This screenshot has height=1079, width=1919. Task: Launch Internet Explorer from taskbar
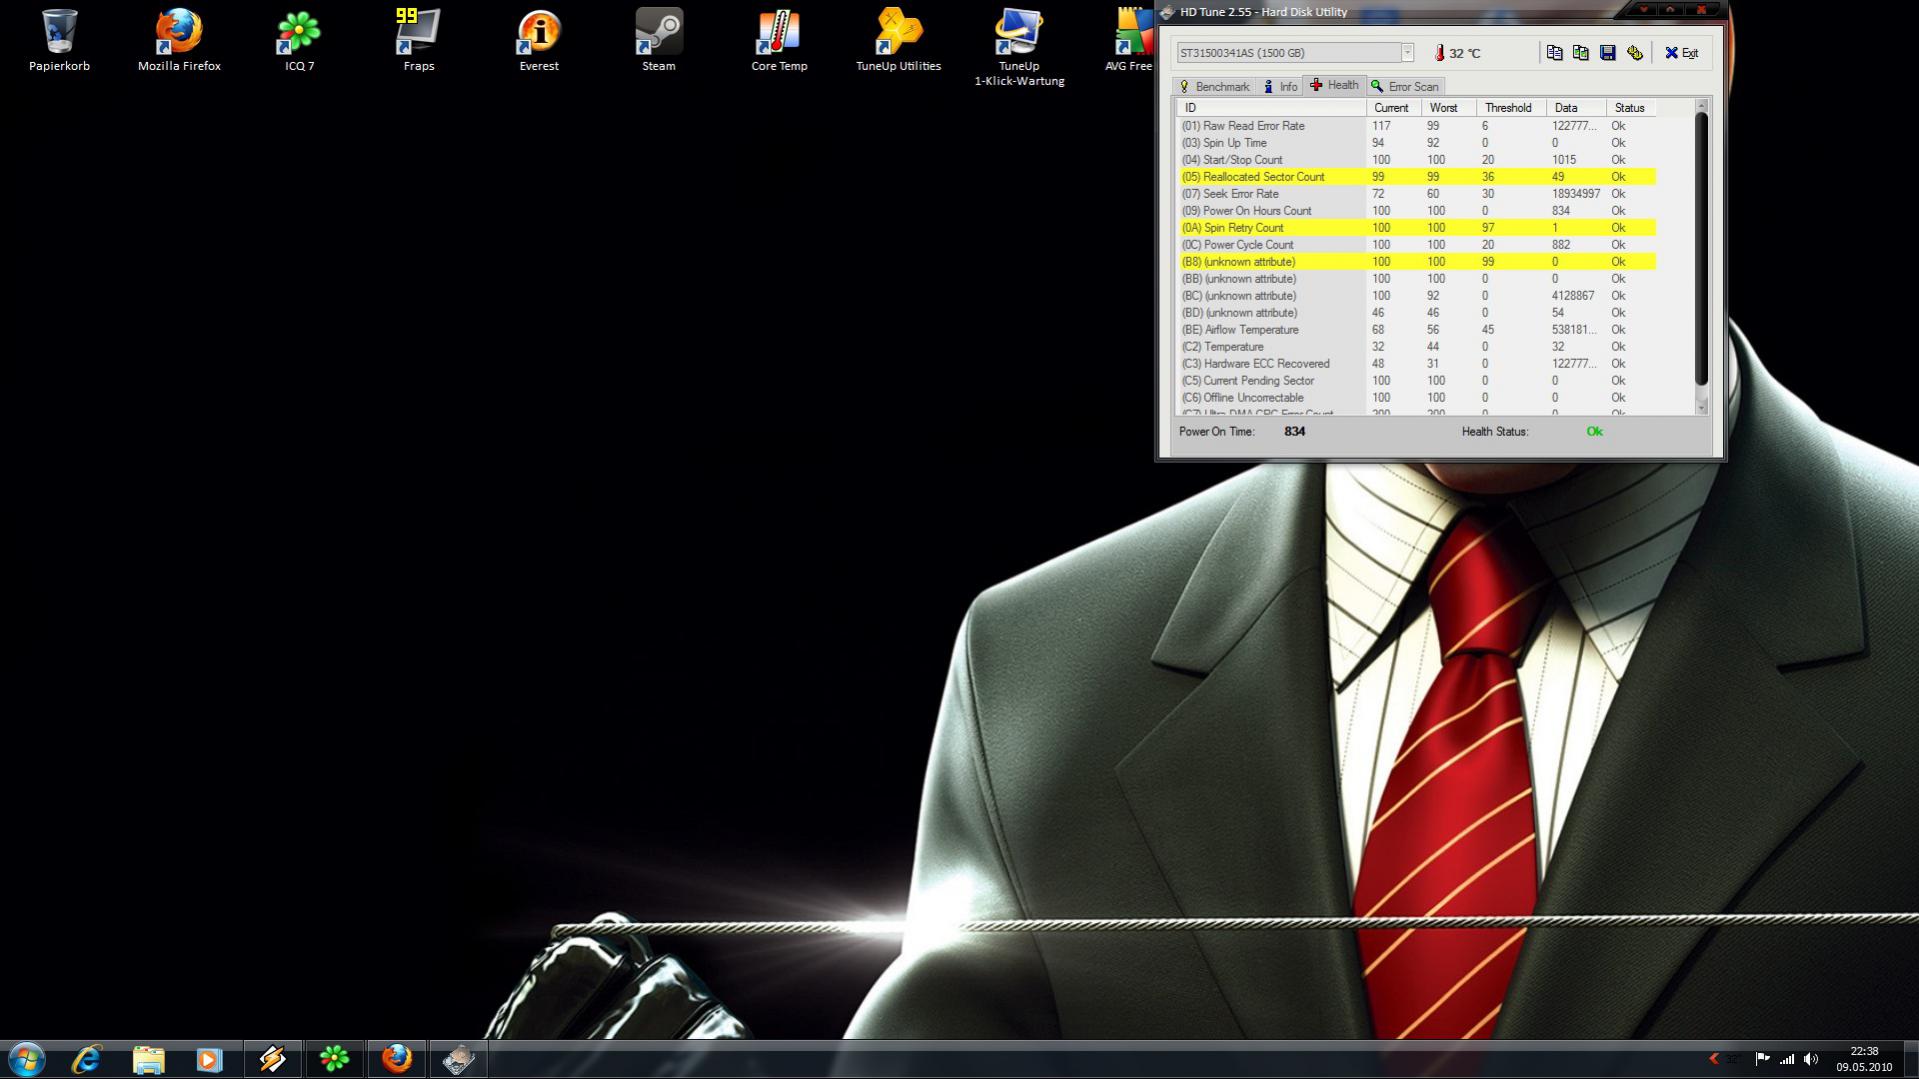87,1059
